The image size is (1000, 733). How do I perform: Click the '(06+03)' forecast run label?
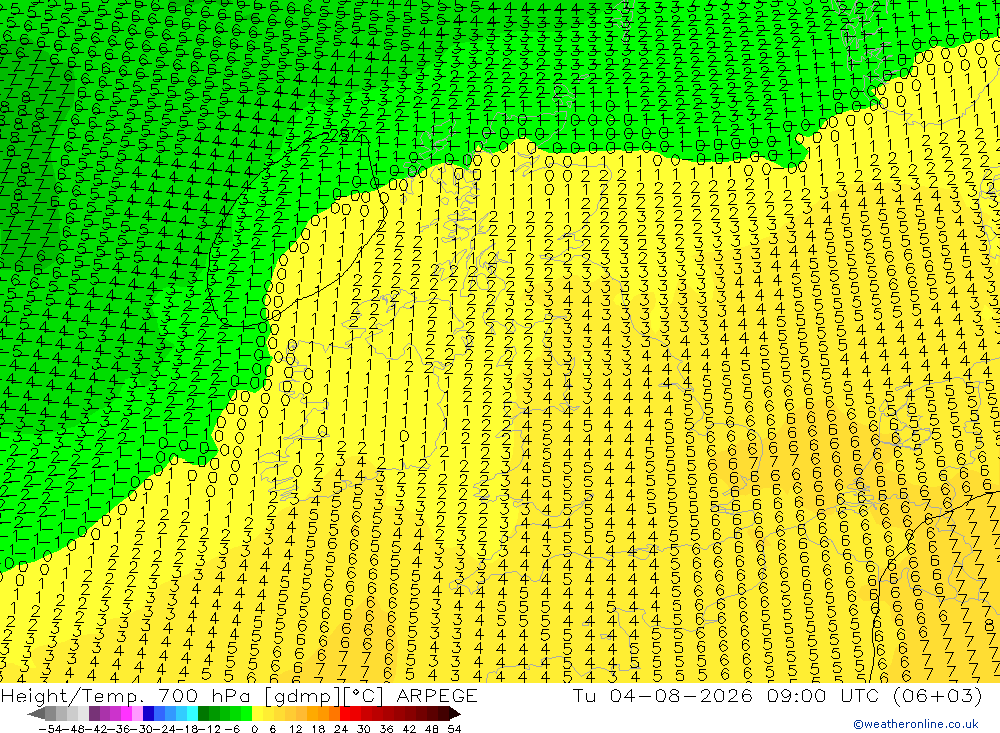click(x=937, y=695)
